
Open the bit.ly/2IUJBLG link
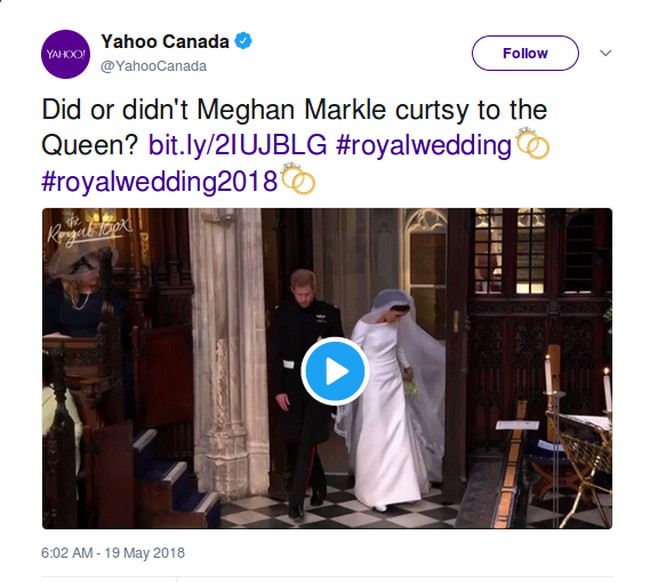pyautogui.click(x=237, y=145)
